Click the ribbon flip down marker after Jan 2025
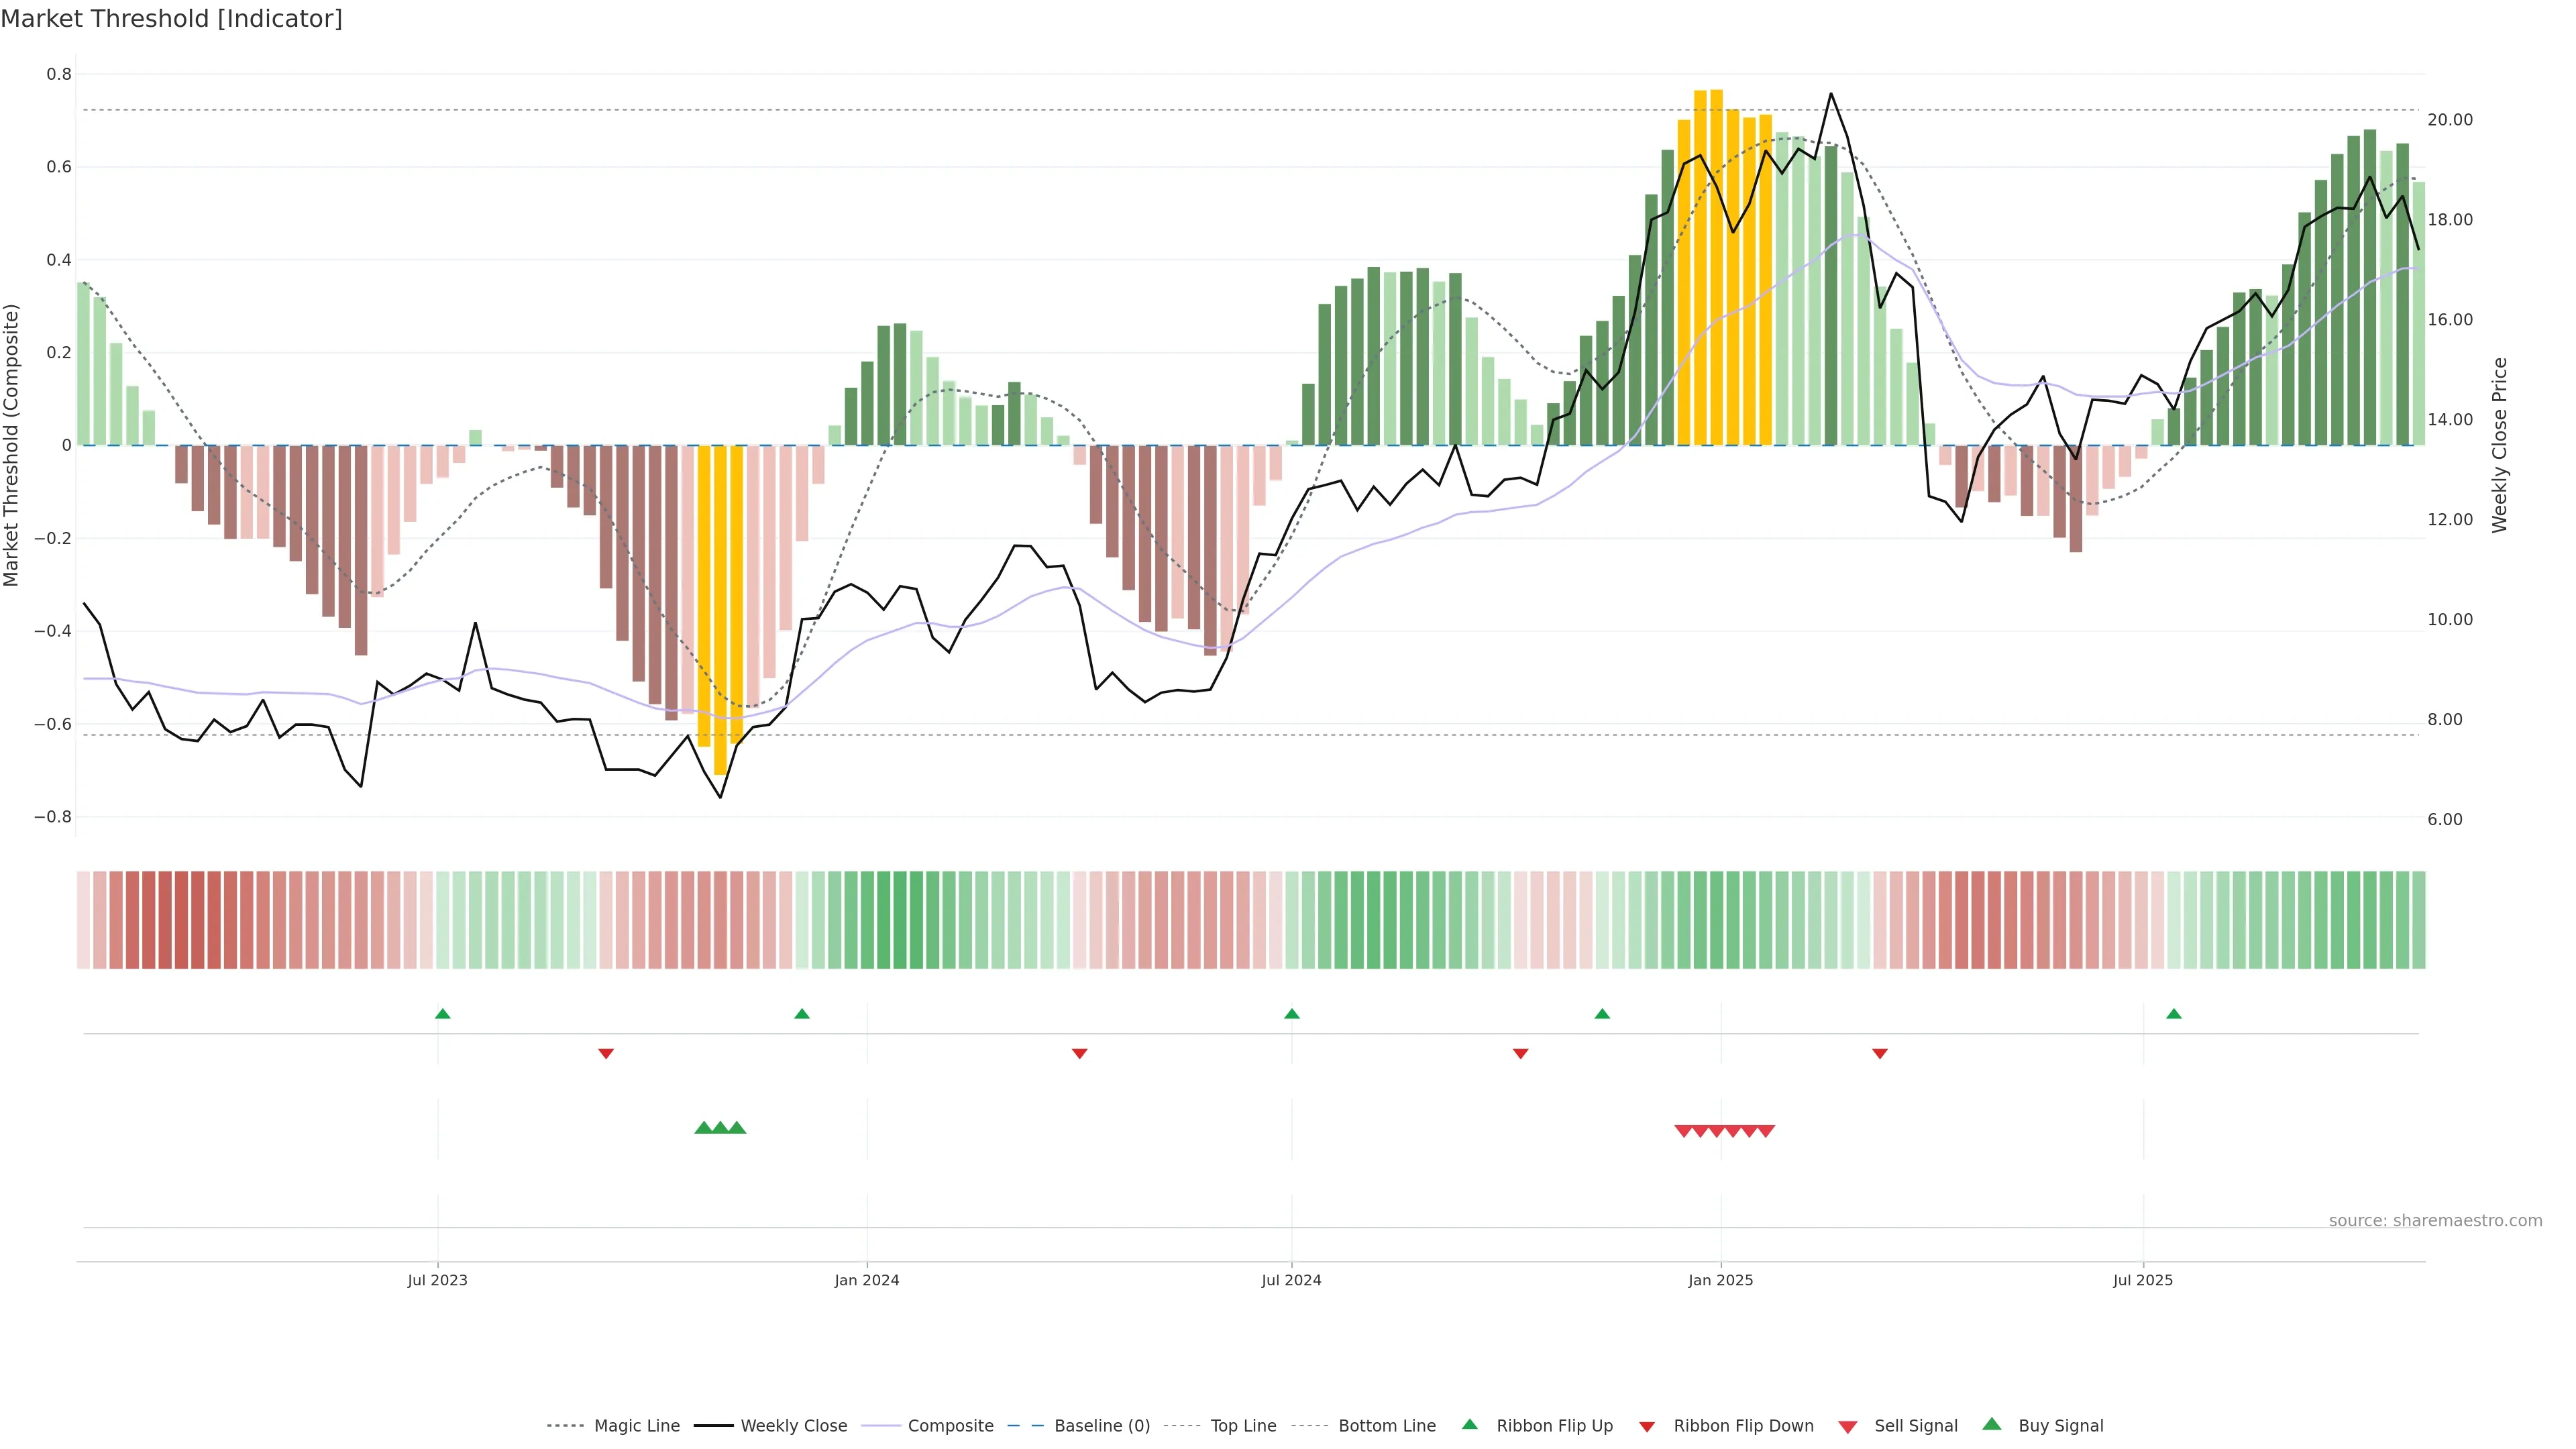The height and width of the screenshot is (1449, 2576). tap(1880, 1054)
